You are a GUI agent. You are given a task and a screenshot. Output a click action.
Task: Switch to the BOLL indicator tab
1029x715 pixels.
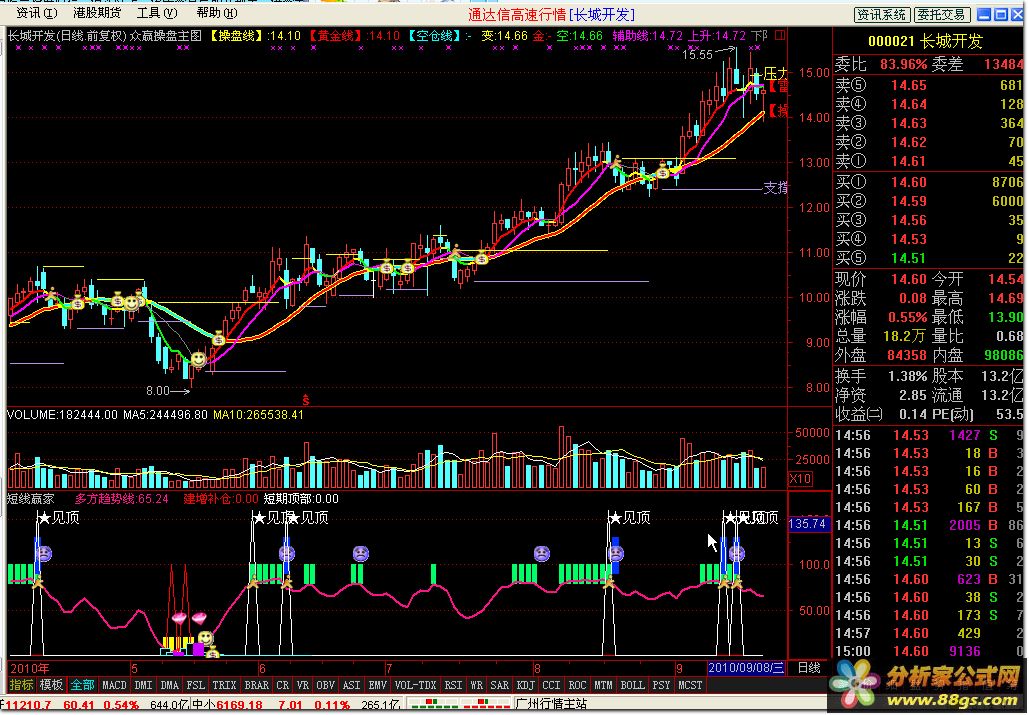[x=633, y=685]
